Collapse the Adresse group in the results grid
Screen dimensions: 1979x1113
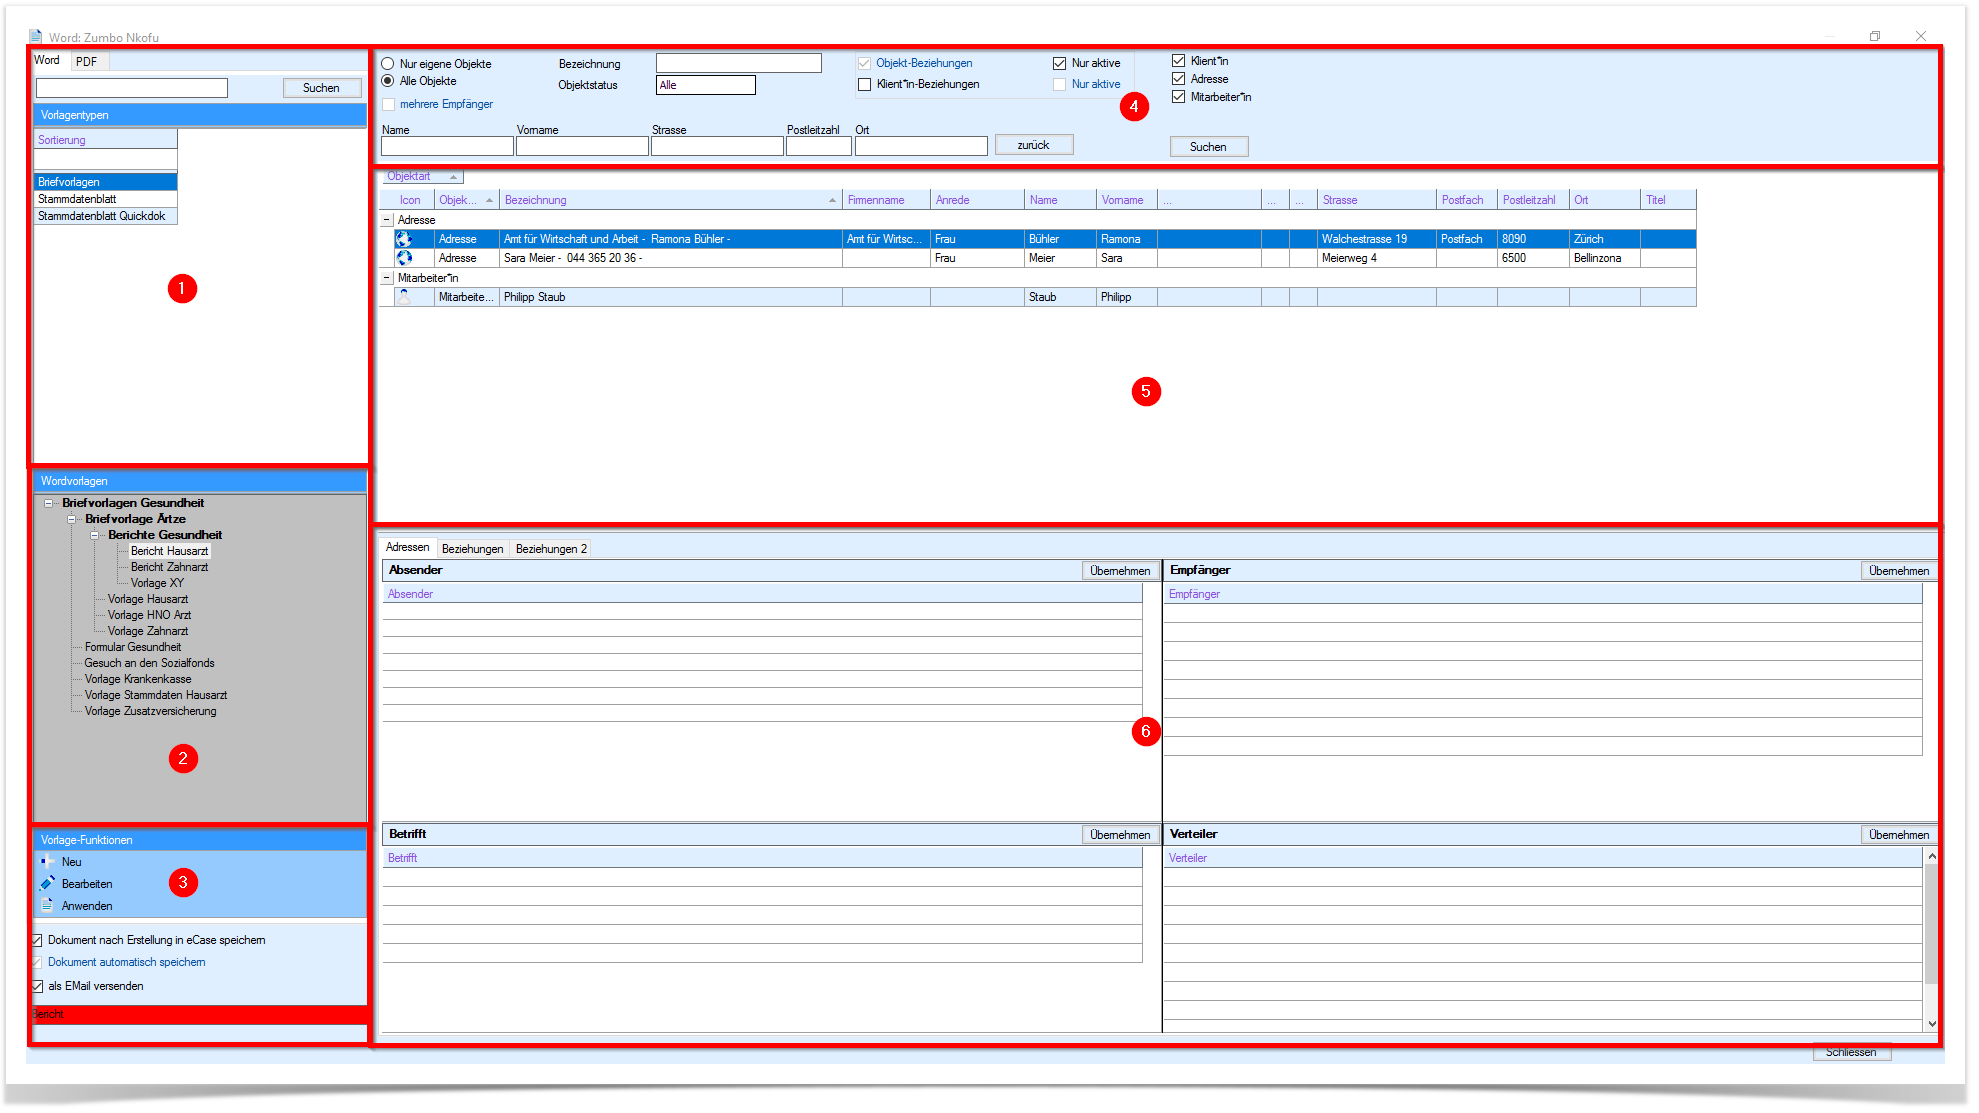tap(387, 220)
